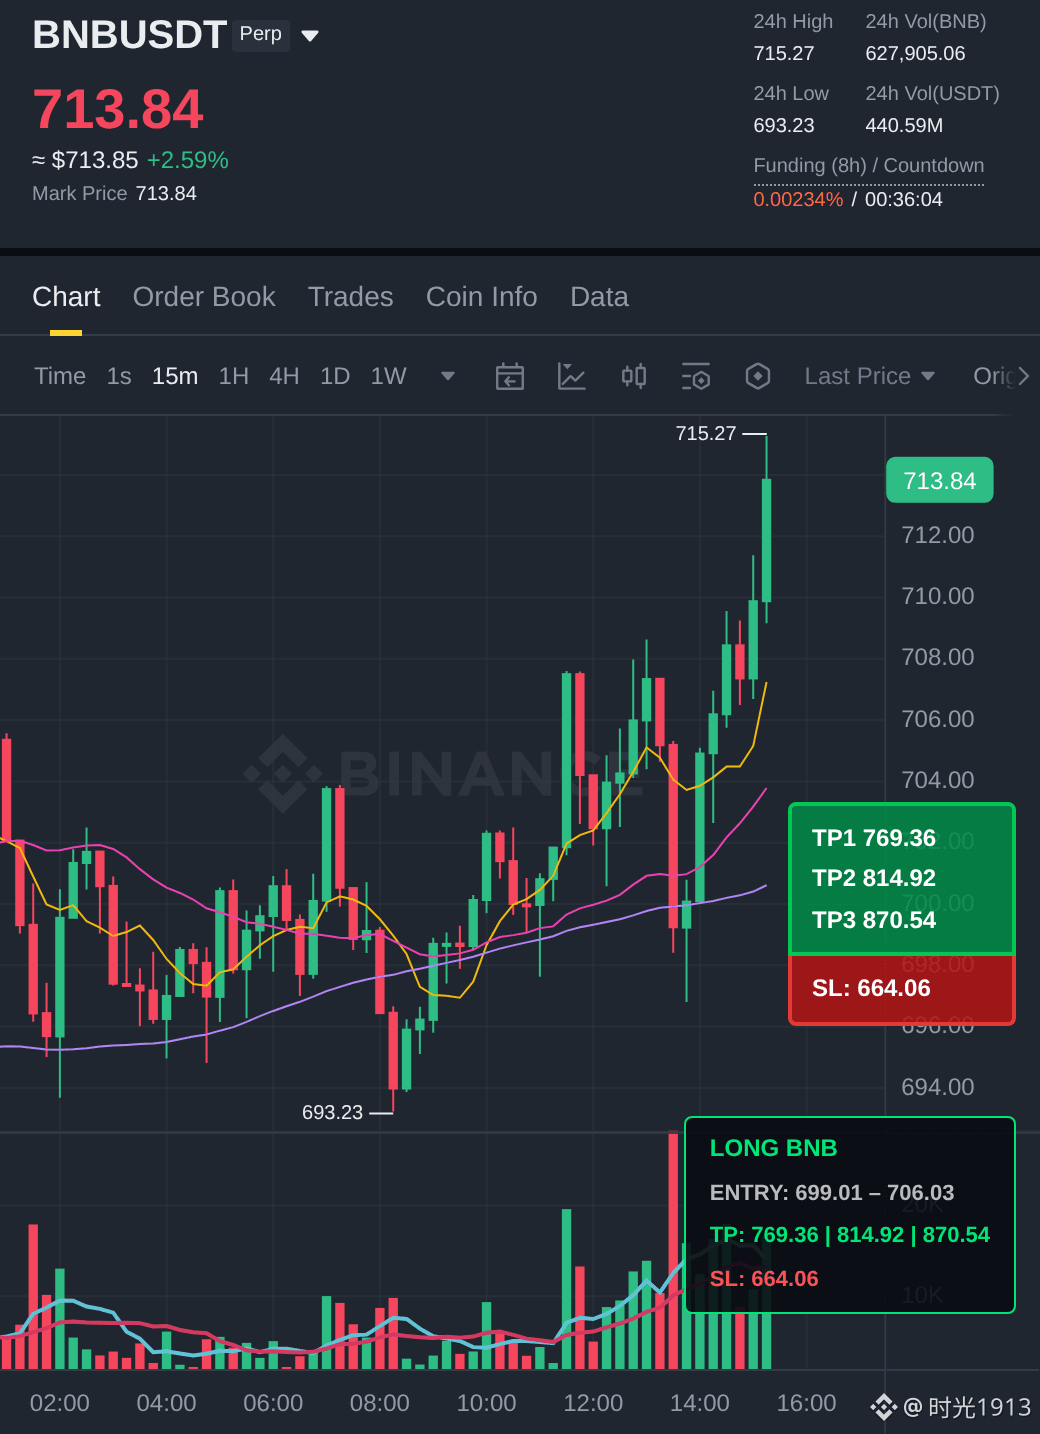This screenshot has width=1040, height=1434.
Task: Open the calendar go-to-date icon
Action: click(x=510, y=376)
